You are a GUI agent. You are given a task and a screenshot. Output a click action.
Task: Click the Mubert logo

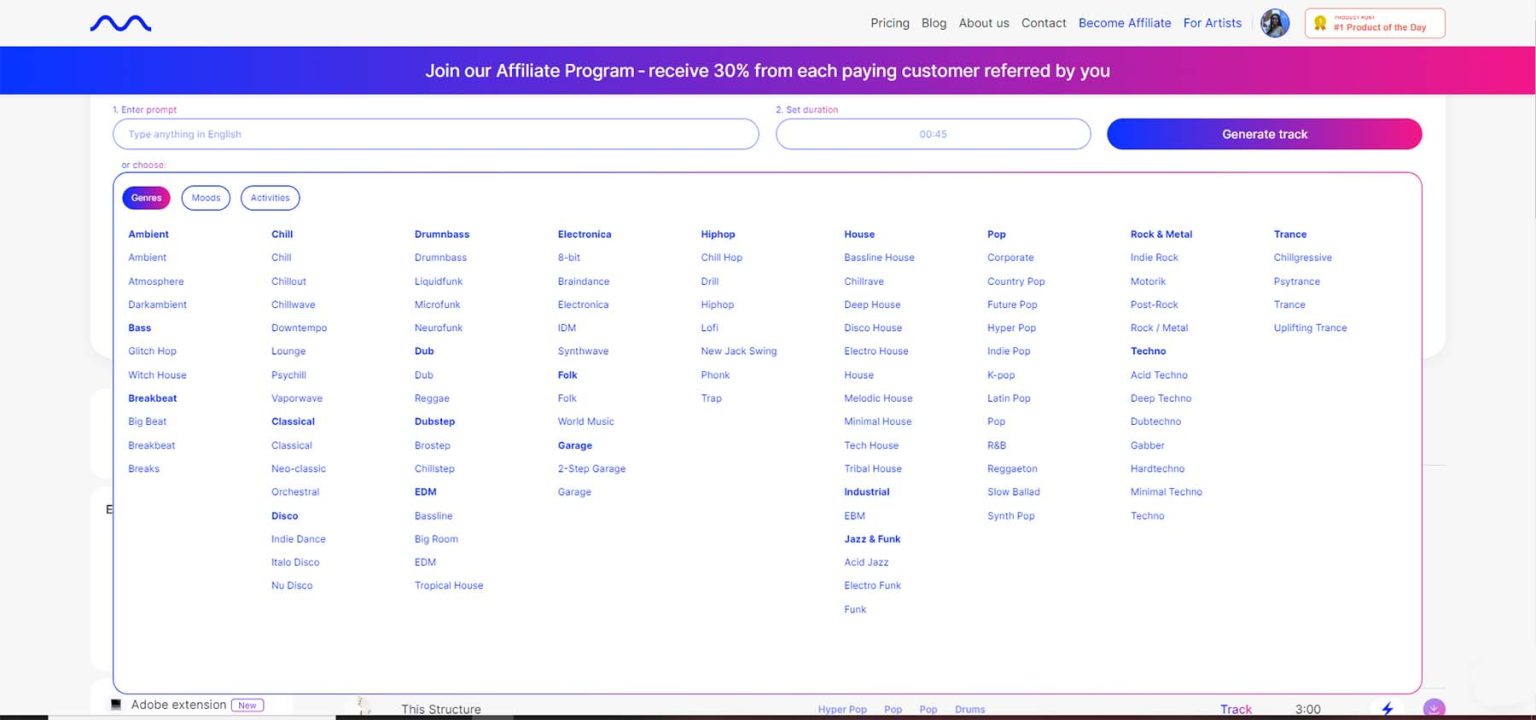[119, 22]
